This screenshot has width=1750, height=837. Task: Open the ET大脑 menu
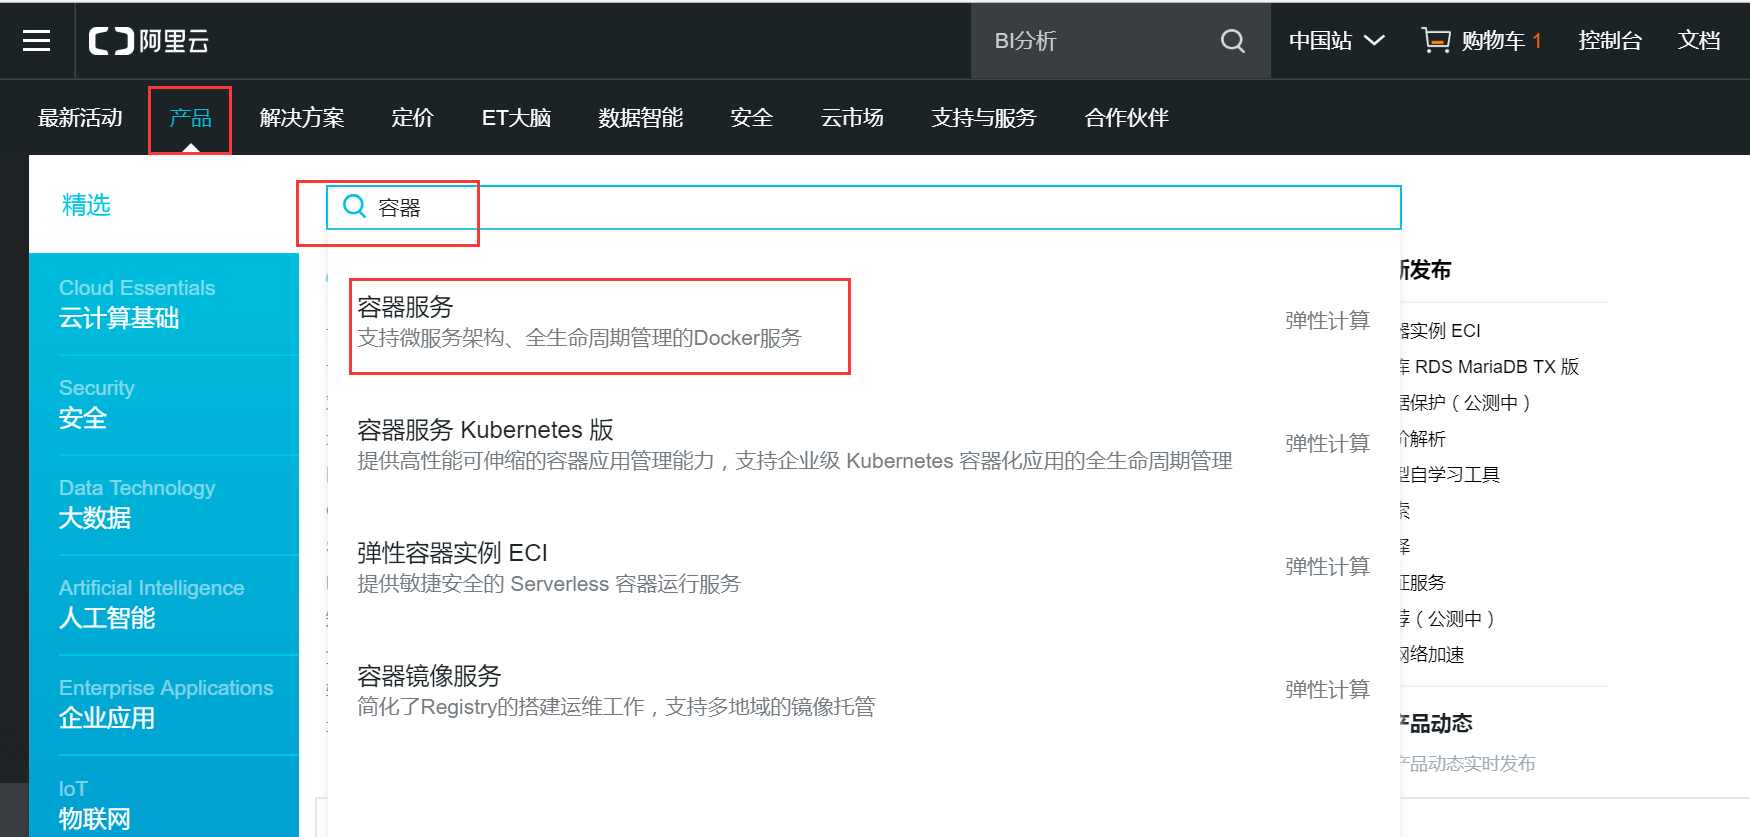[x=516, y=118]
